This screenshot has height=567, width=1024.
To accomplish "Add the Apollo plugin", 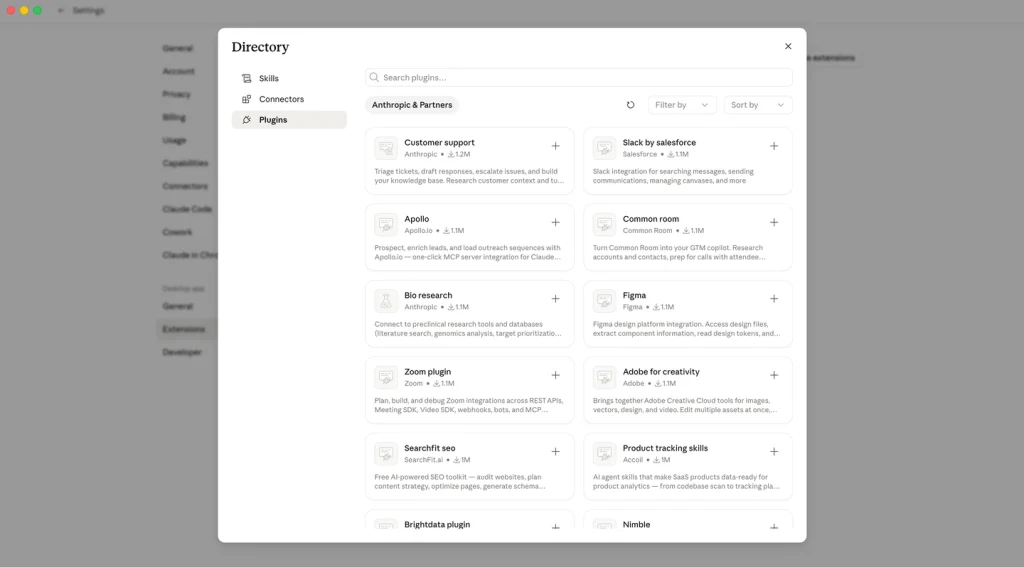I will [555, 223].
